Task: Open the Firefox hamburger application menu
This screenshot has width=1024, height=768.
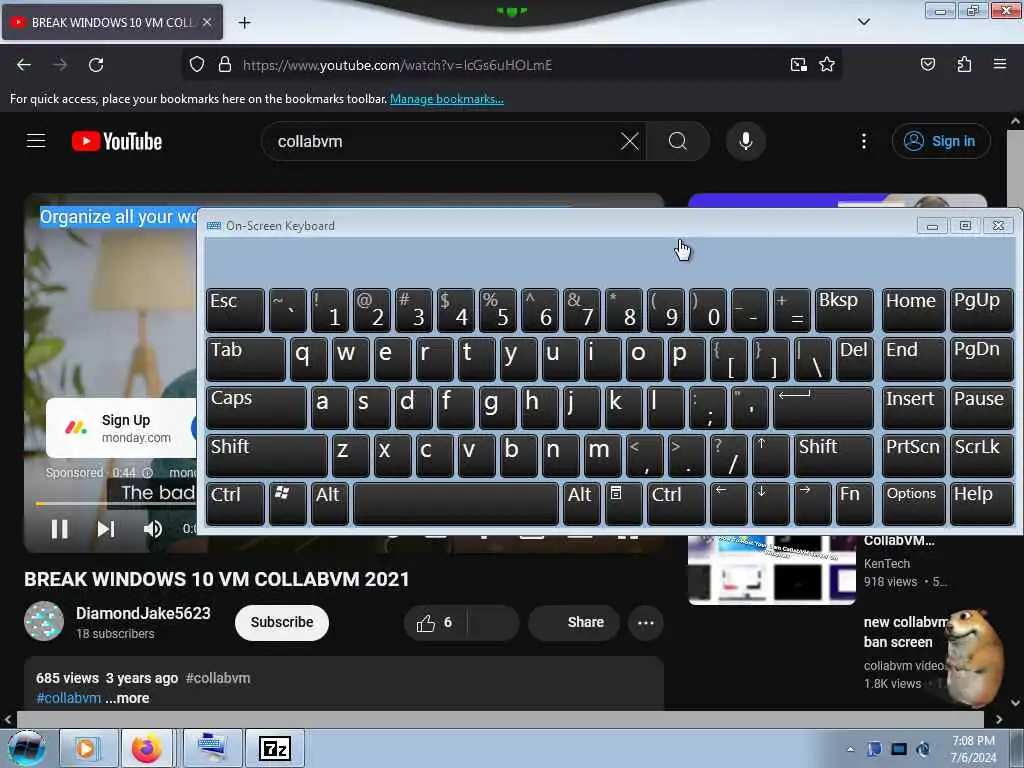Action: 999,64
